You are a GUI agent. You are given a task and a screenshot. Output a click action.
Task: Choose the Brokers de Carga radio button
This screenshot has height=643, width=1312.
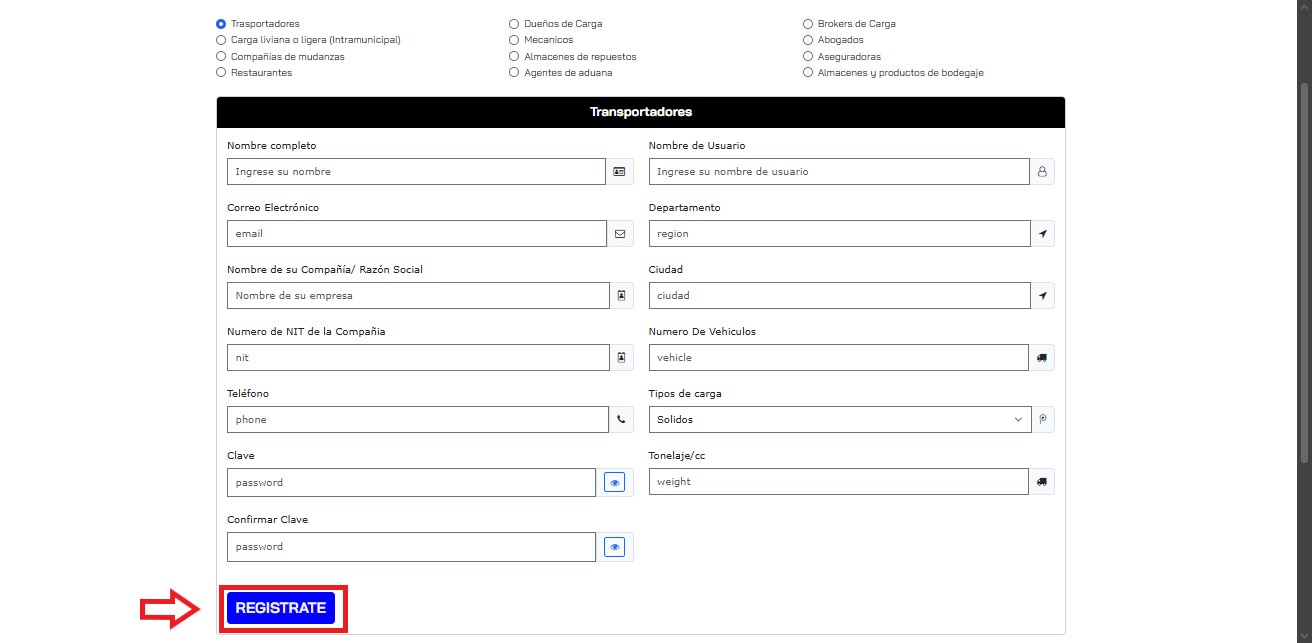point(808,24)
